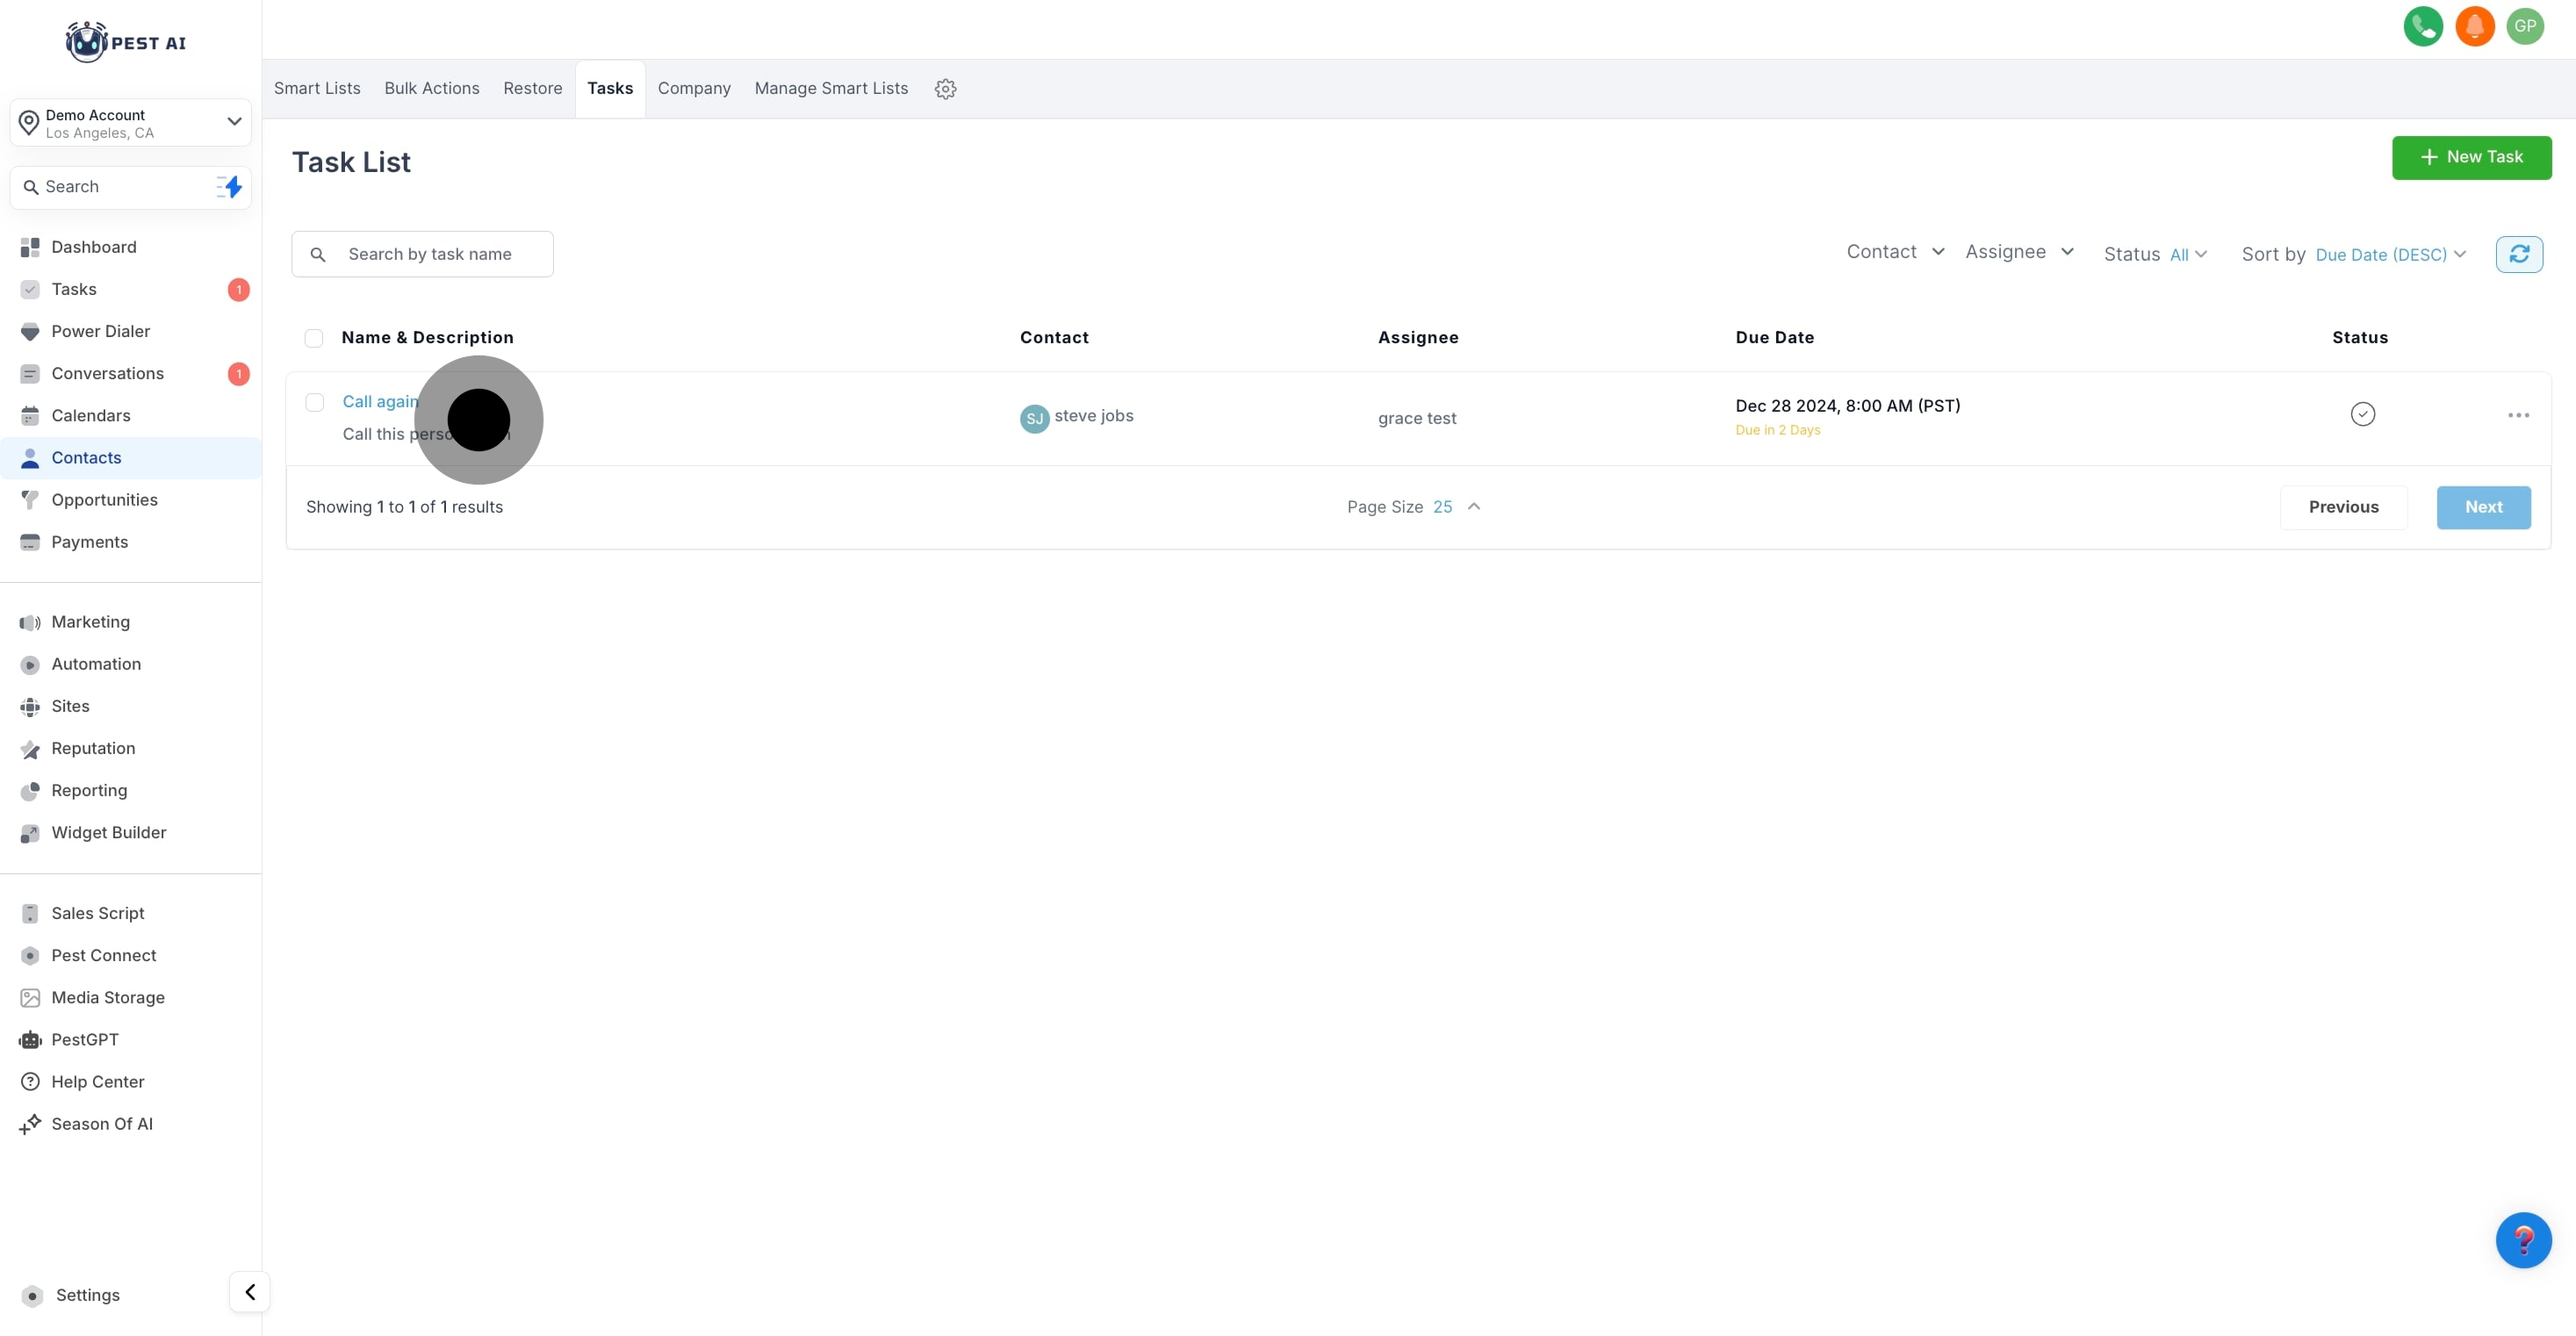Image resolution: width=2576 pixels, height=1336 pixels.
Task: Open the Contact filter dropdown
Action: coord(1894,252)
